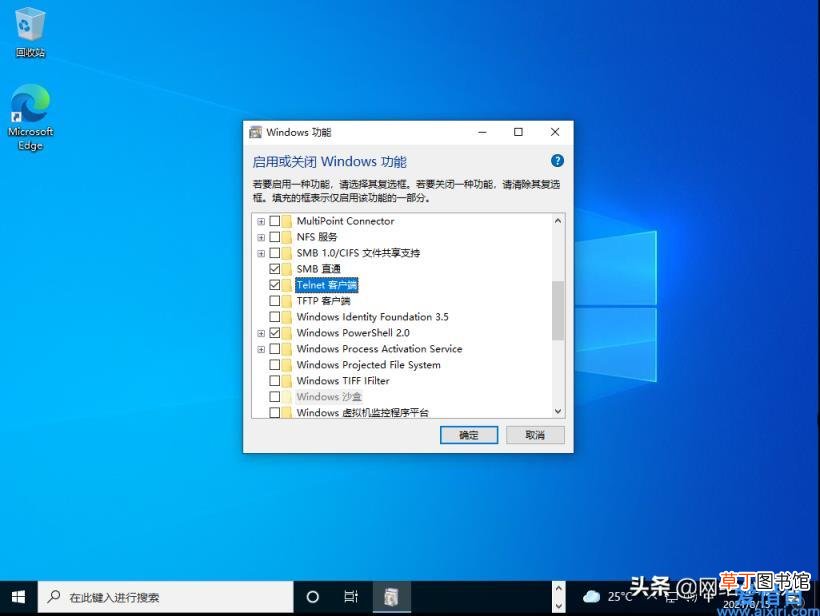Uncheck the Windows PowerShell 2.0 checkbox
This screenshot has height=616, width=820.
click(275, 333)
